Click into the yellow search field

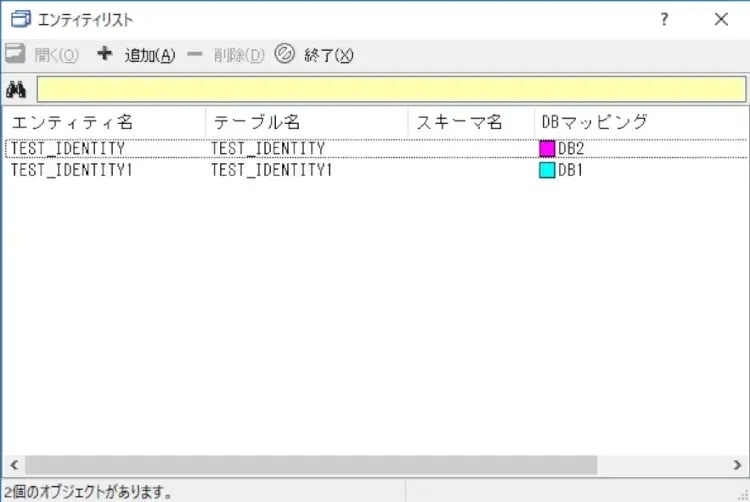coord(390,89)
